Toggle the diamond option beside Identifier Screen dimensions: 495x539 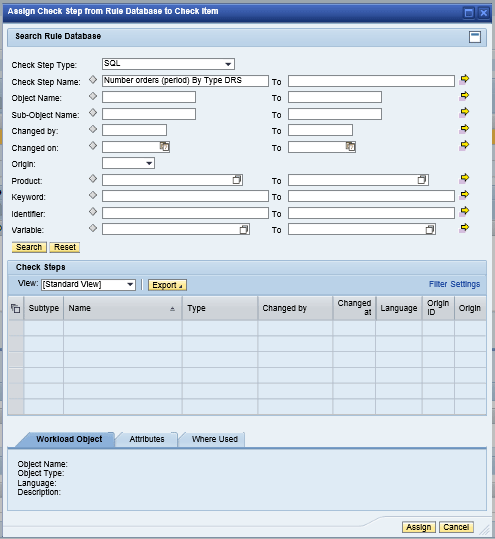tap(93, 211)
